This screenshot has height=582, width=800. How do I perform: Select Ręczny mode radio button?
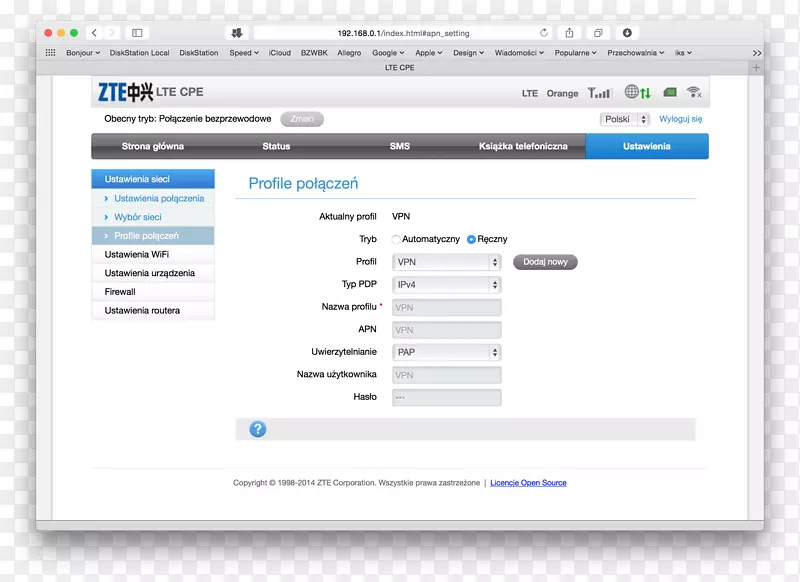pyautogui.click(x=471, y=239)
